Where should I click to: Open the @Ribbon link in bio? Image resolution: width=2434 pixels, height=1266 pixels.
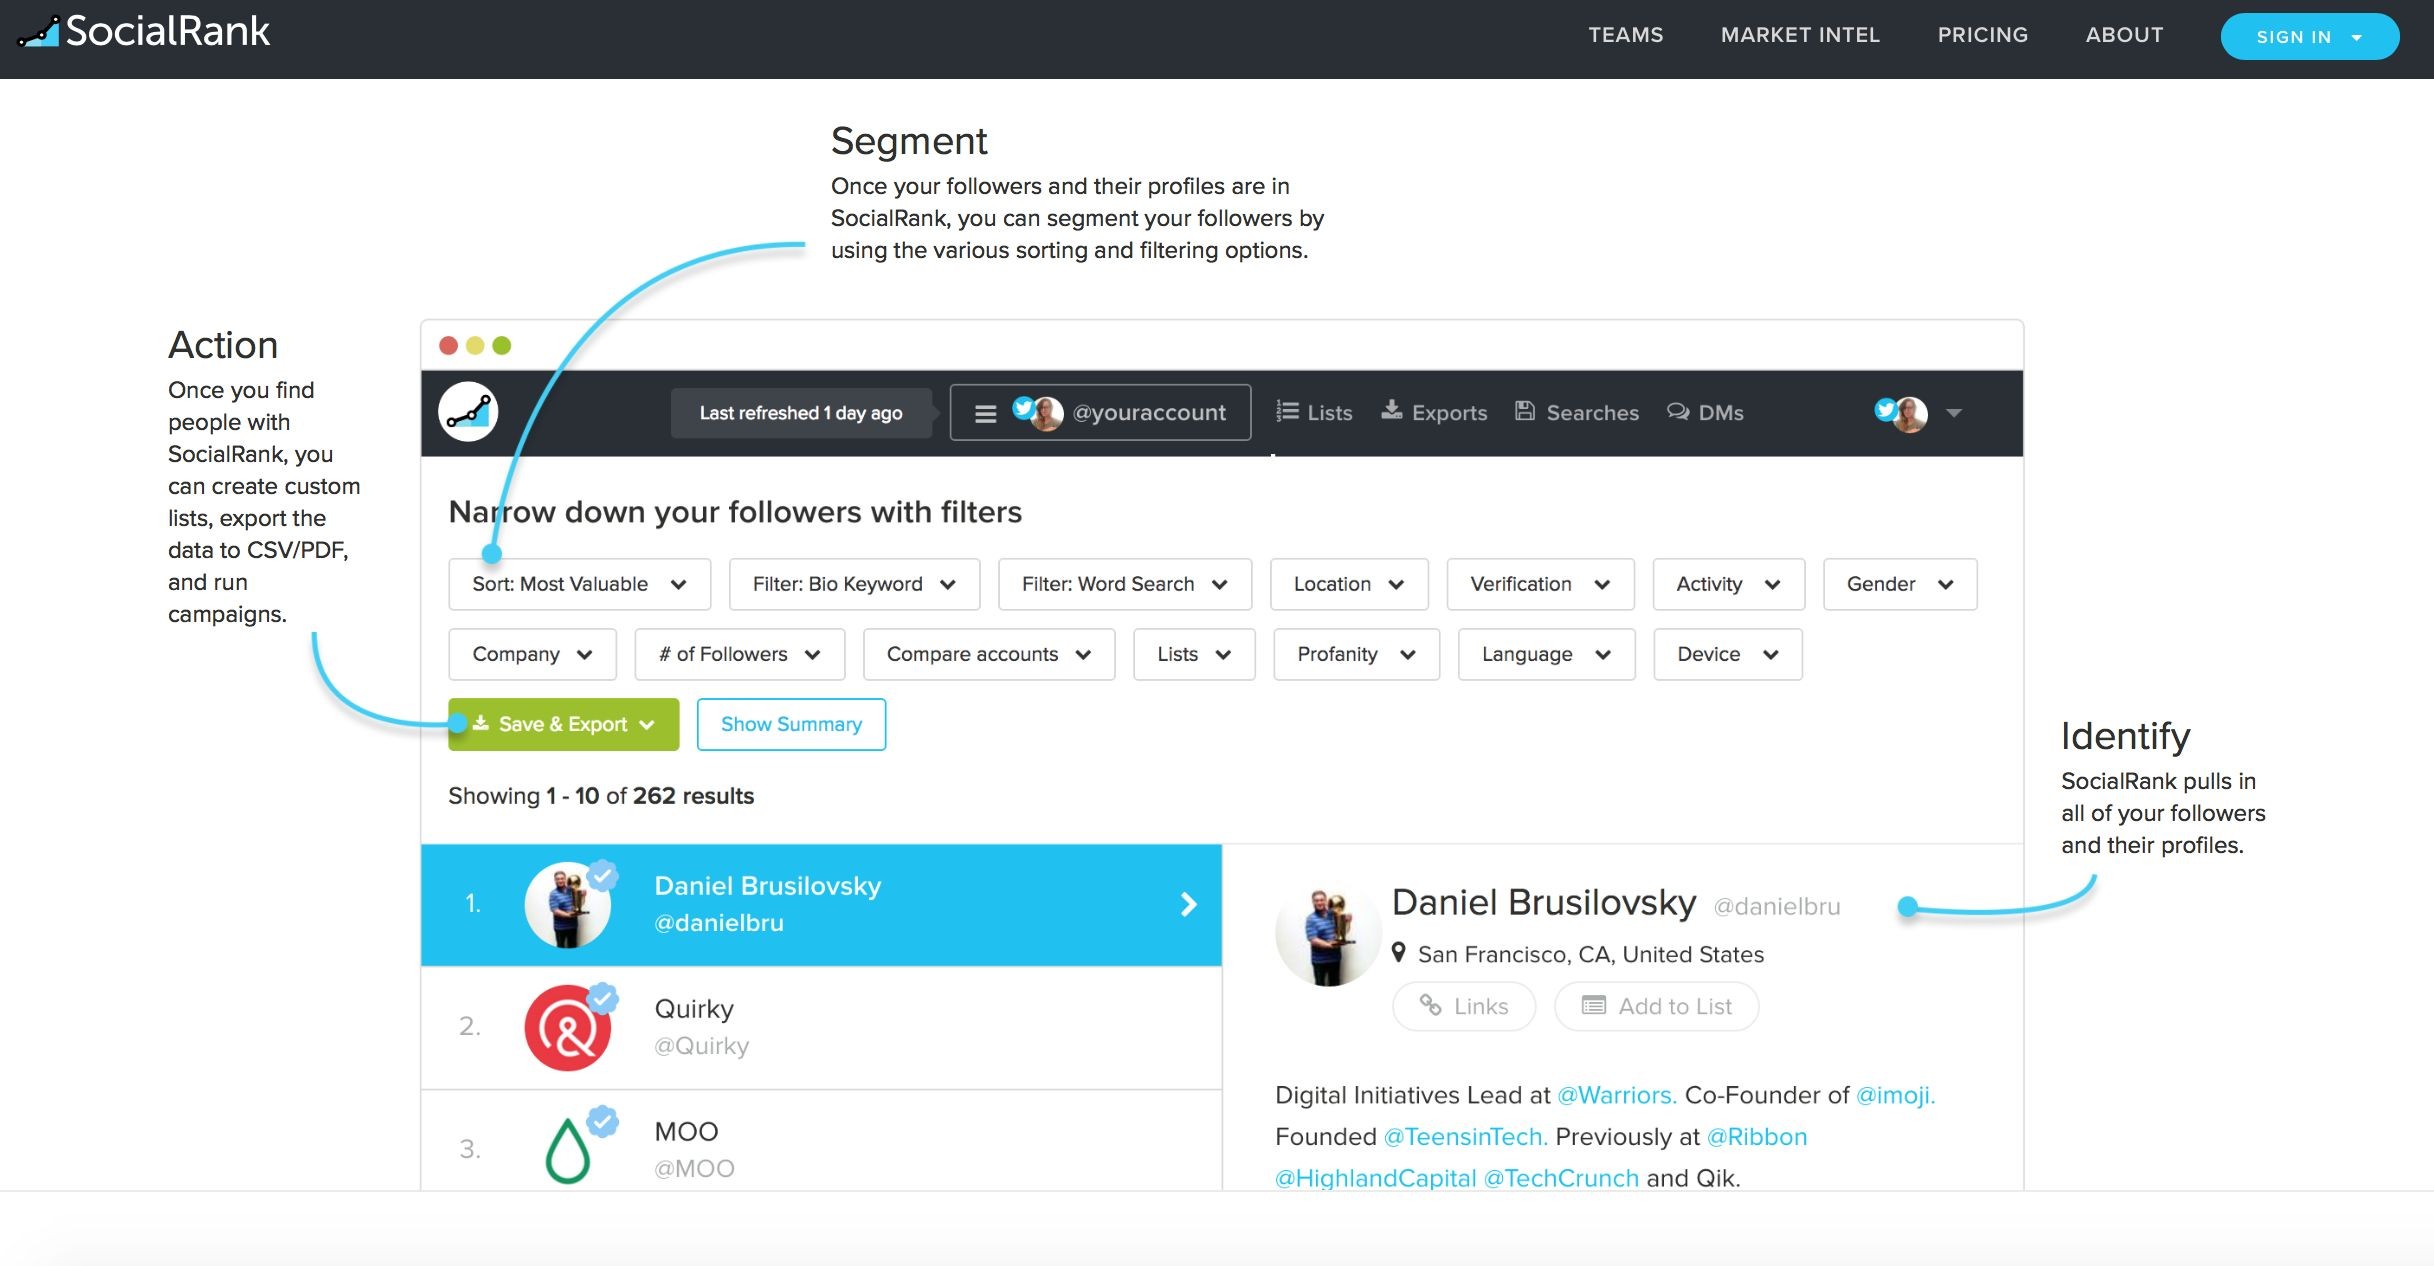[x=1757, y=1137]
